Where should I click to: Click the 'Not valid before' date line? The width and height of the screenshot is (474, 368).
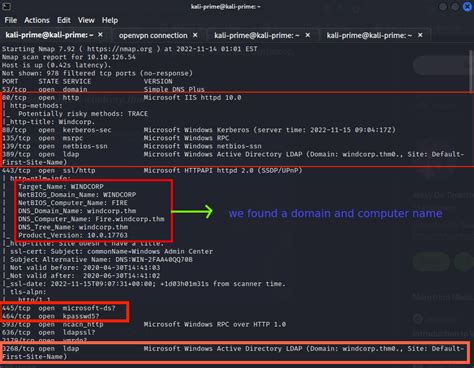tap(85, 268)
